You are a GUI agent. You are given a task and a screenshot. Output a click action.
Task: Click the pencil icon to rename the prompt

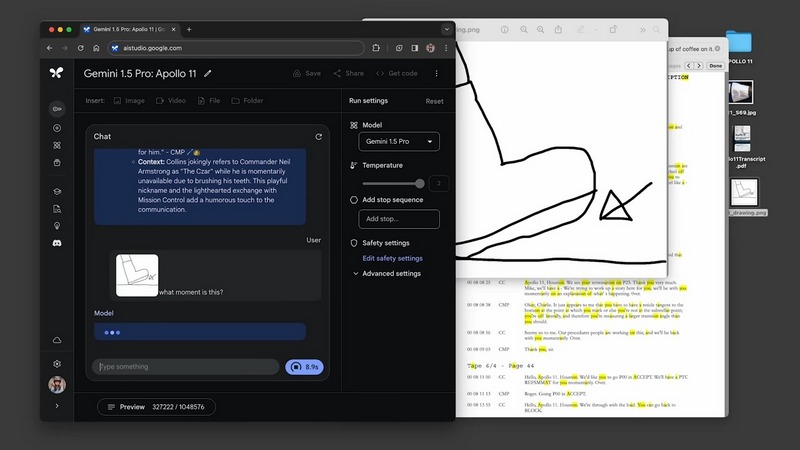tap(208, 73)
